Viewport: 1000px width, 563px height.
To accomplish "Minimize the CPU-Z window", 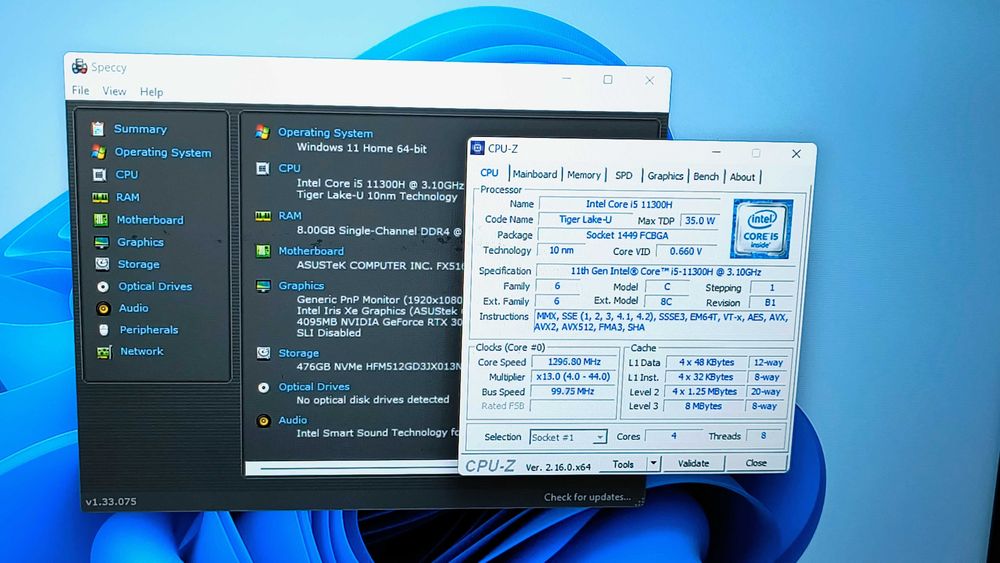I will coord(717,152).
